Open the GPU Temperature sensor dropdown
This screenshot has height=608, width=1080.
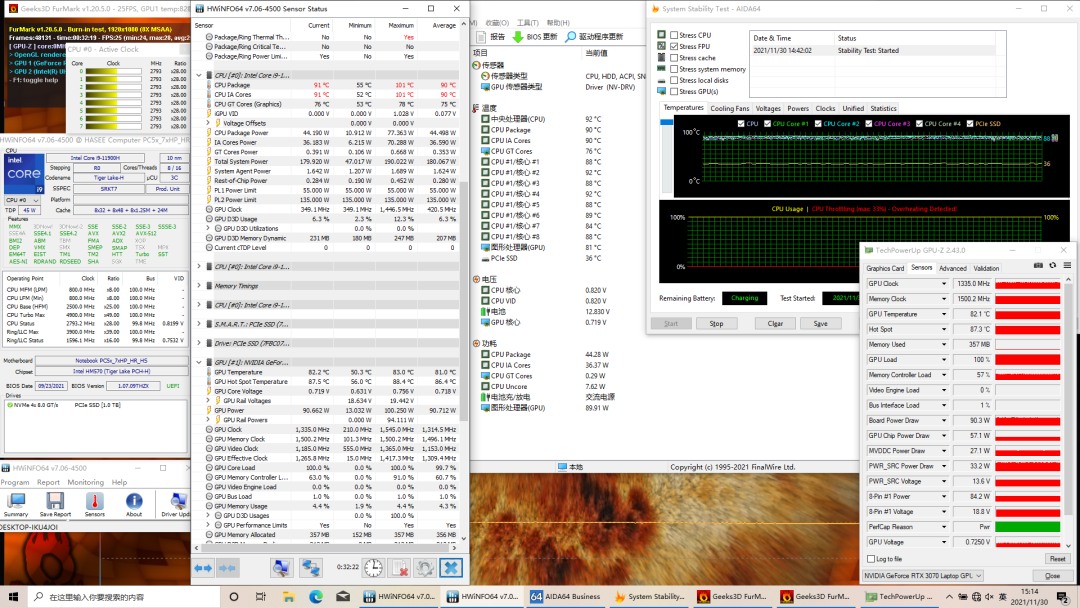click(x=943, y=314)
